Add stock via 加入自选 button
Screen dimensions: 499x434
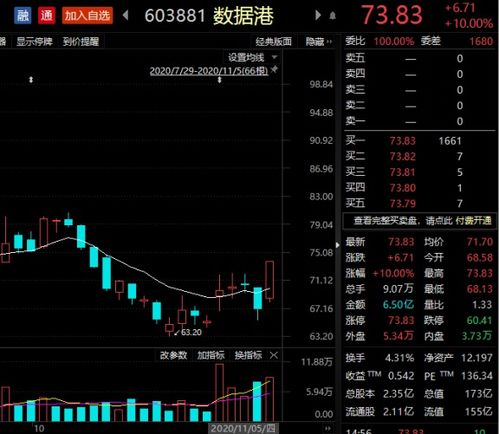tap(87, 16)
